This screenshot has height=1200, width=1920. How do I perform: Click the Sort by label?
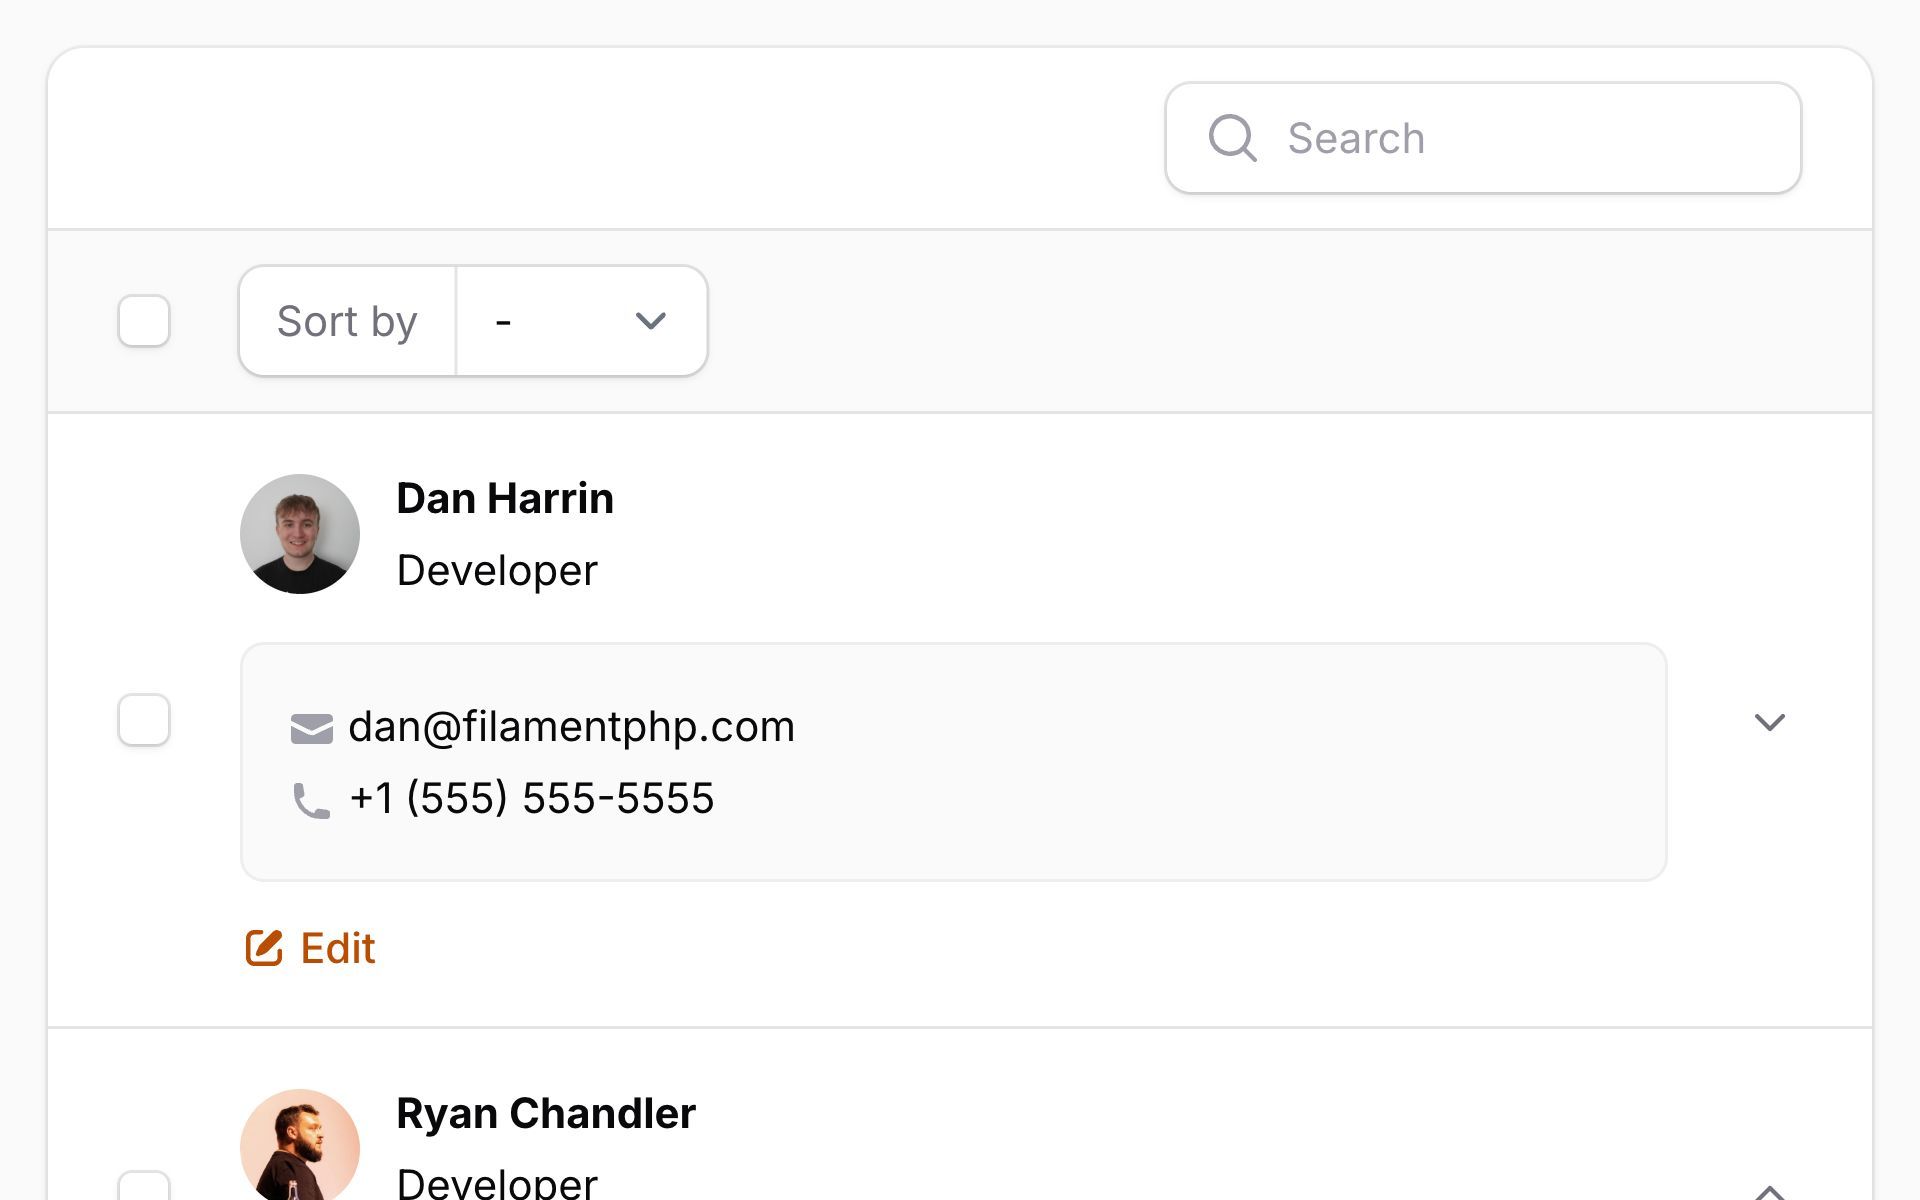(347, 322)
